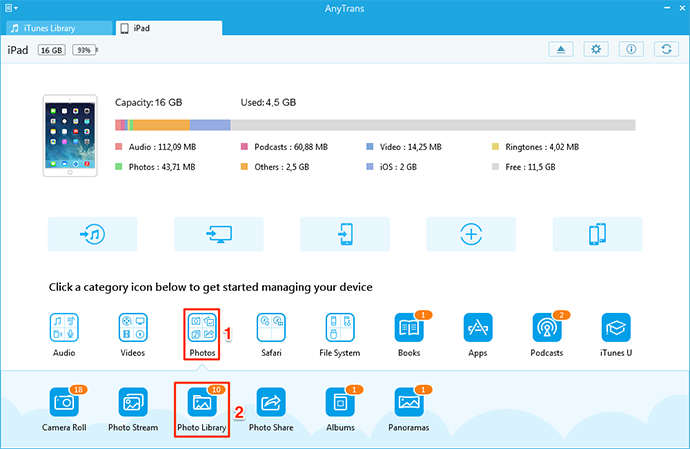Open Panoramas subcategory

point(409,402)
